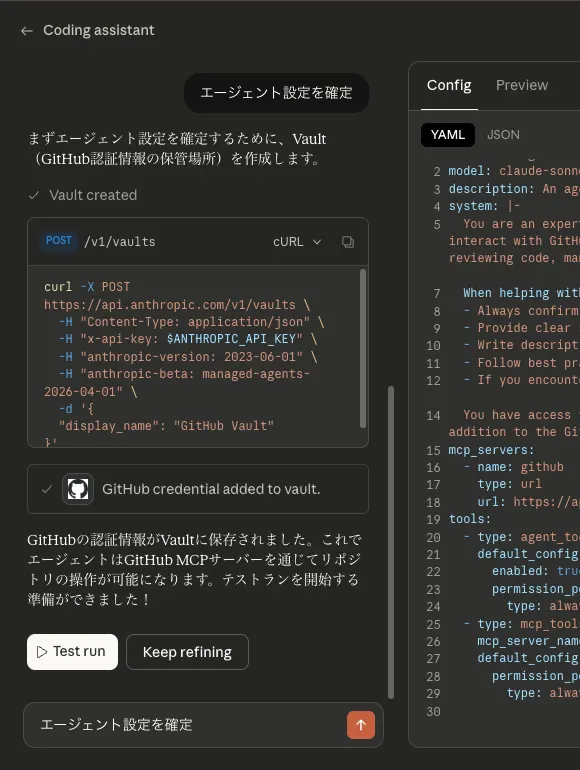The height and width of the screenshot is (770, 580).
Task: Click the 'type: url' config line
Action: pyautogui.click(x=509, y=484)
